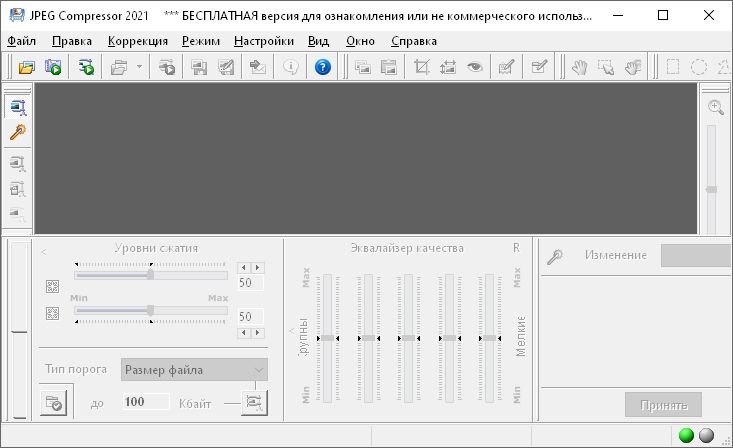733x448 pixels.
Task: Open the Вид menu
Action: (318, 41)
